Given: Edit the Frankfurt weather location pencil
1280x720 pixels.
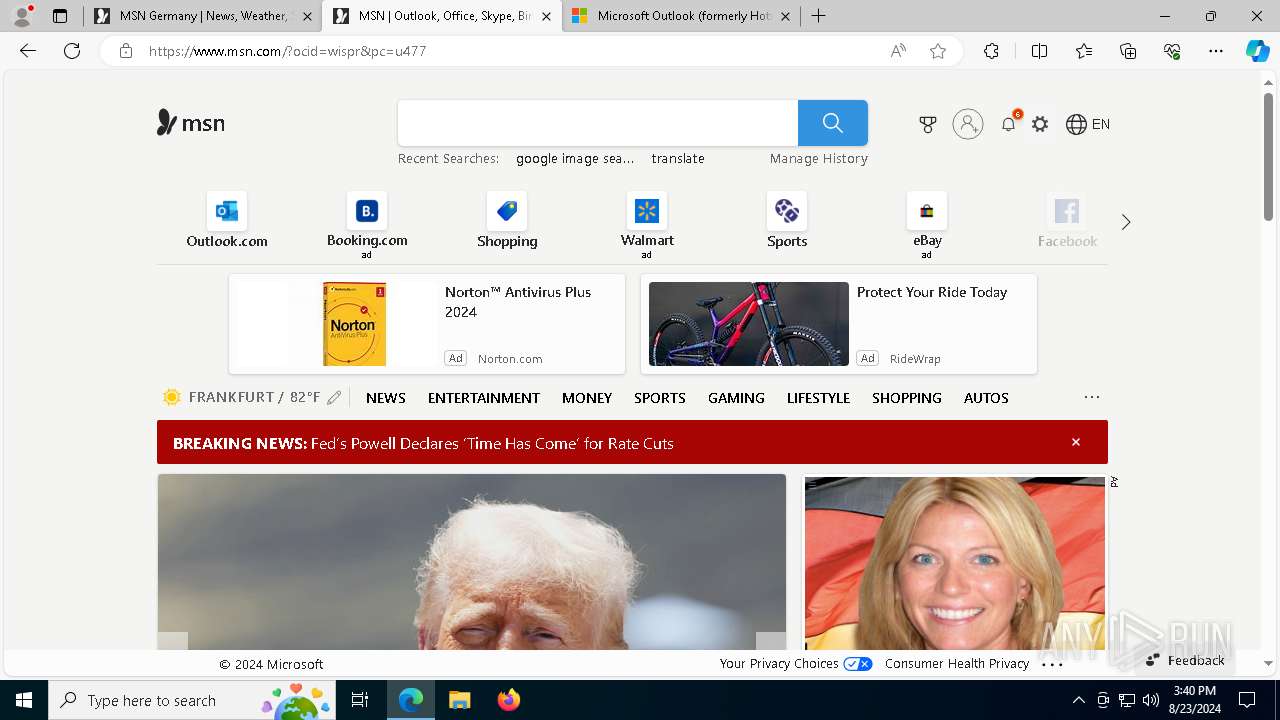Looking at the screenshot, I should click(x=334, y=398).
